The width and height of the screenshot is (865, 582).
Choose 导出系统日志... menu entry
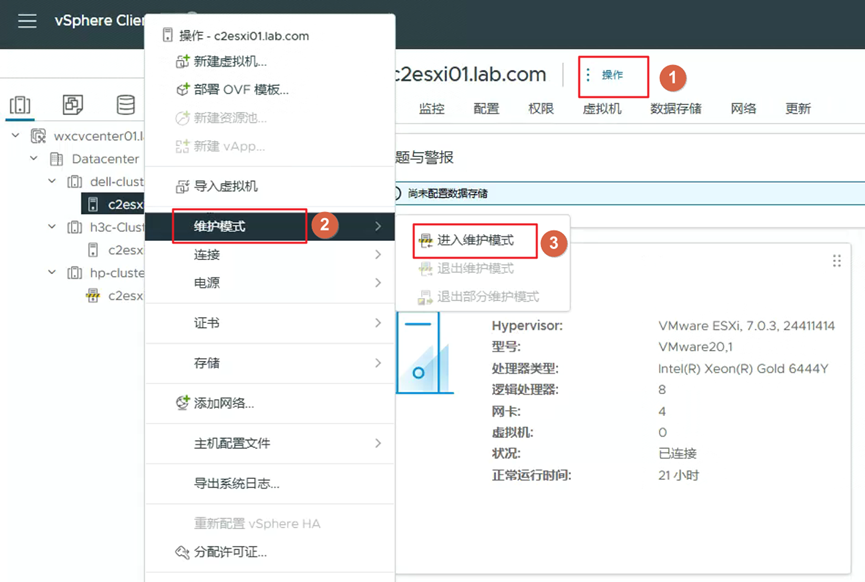[270, 483]
